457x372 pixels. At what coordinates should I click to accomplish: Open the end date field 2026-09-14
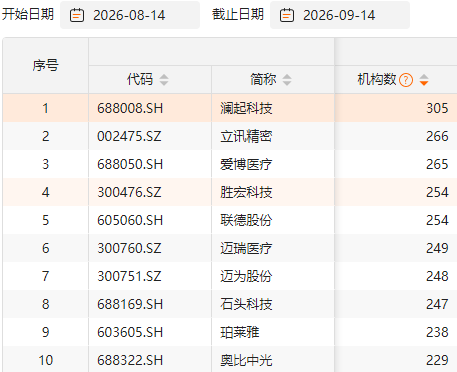[340, 15]
